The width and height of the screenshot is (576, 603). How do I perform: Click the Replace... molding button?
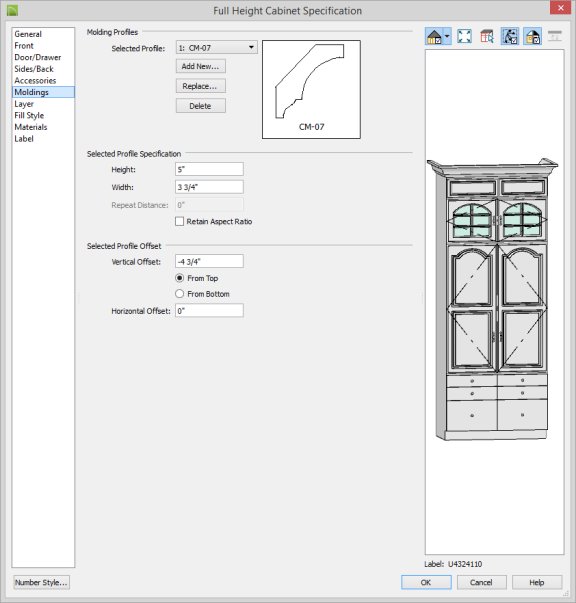pos(201,86)
